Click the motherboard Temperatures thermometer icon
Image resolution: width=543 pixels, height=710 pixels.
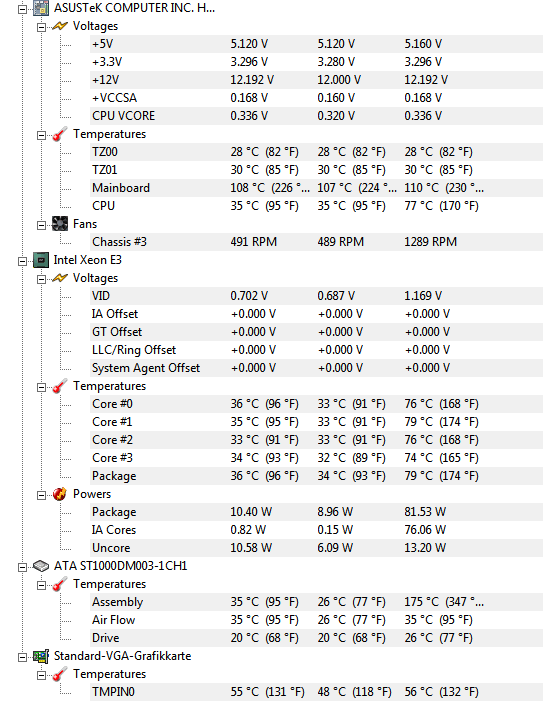(x=60, y=134)
